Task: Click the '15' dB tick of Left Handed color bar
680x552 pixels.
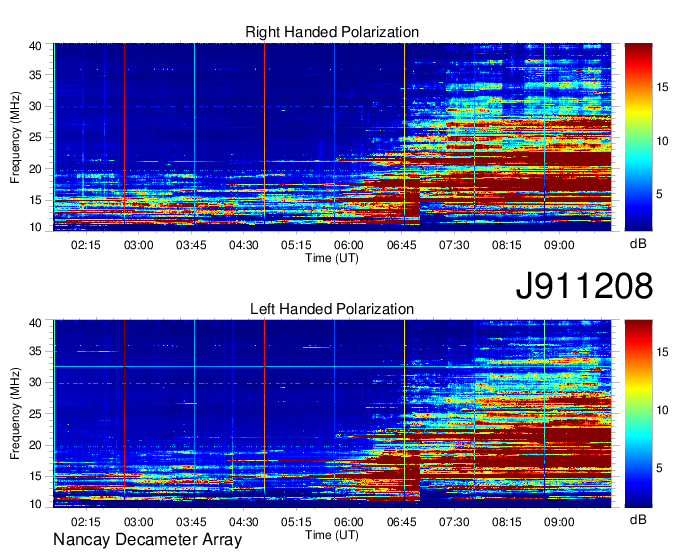Action: pyautogui.click(x=662, y=352)
